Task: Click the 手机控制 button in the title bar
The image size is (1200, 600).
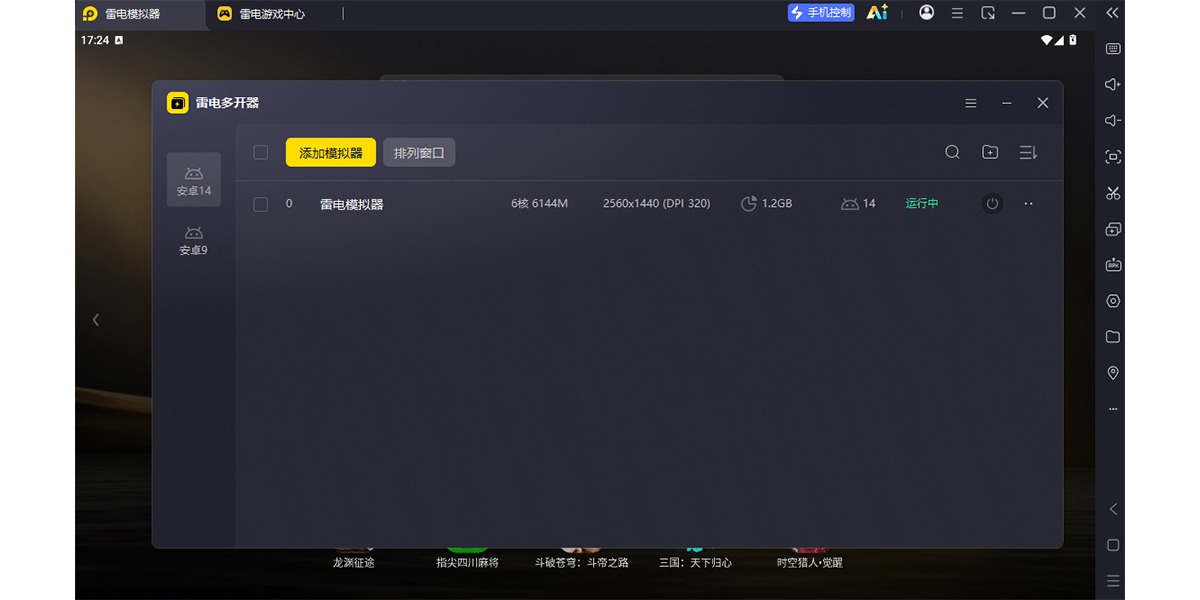Action: coord(821,13)
